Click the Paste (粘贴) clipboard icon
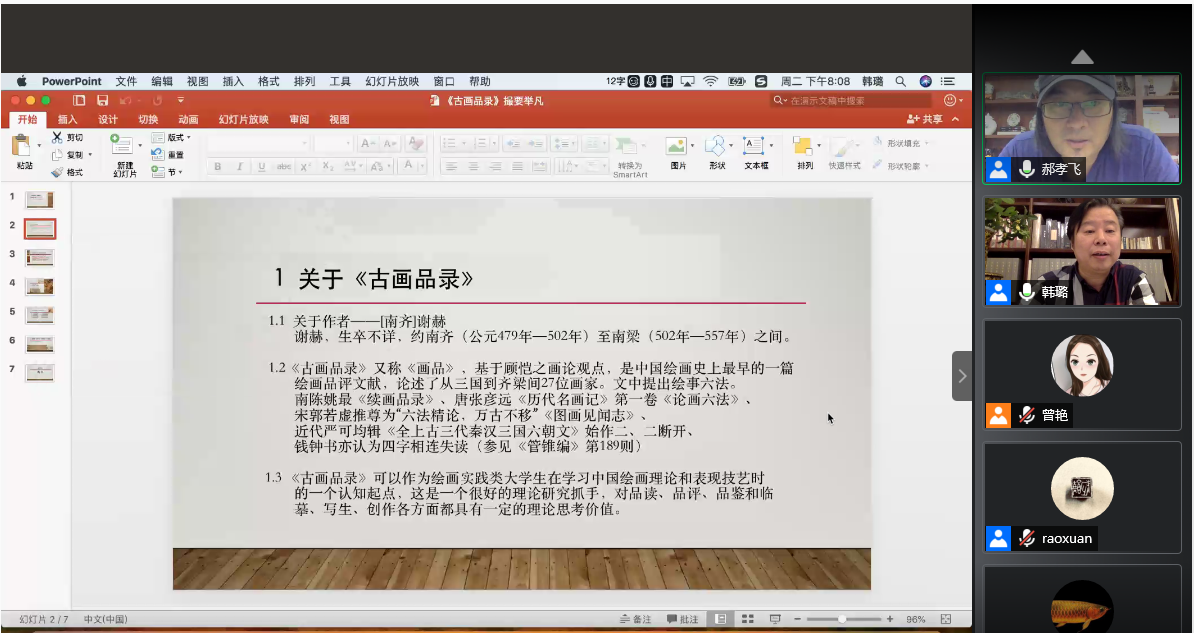The image size is (1194, 633). click(23, 148)
